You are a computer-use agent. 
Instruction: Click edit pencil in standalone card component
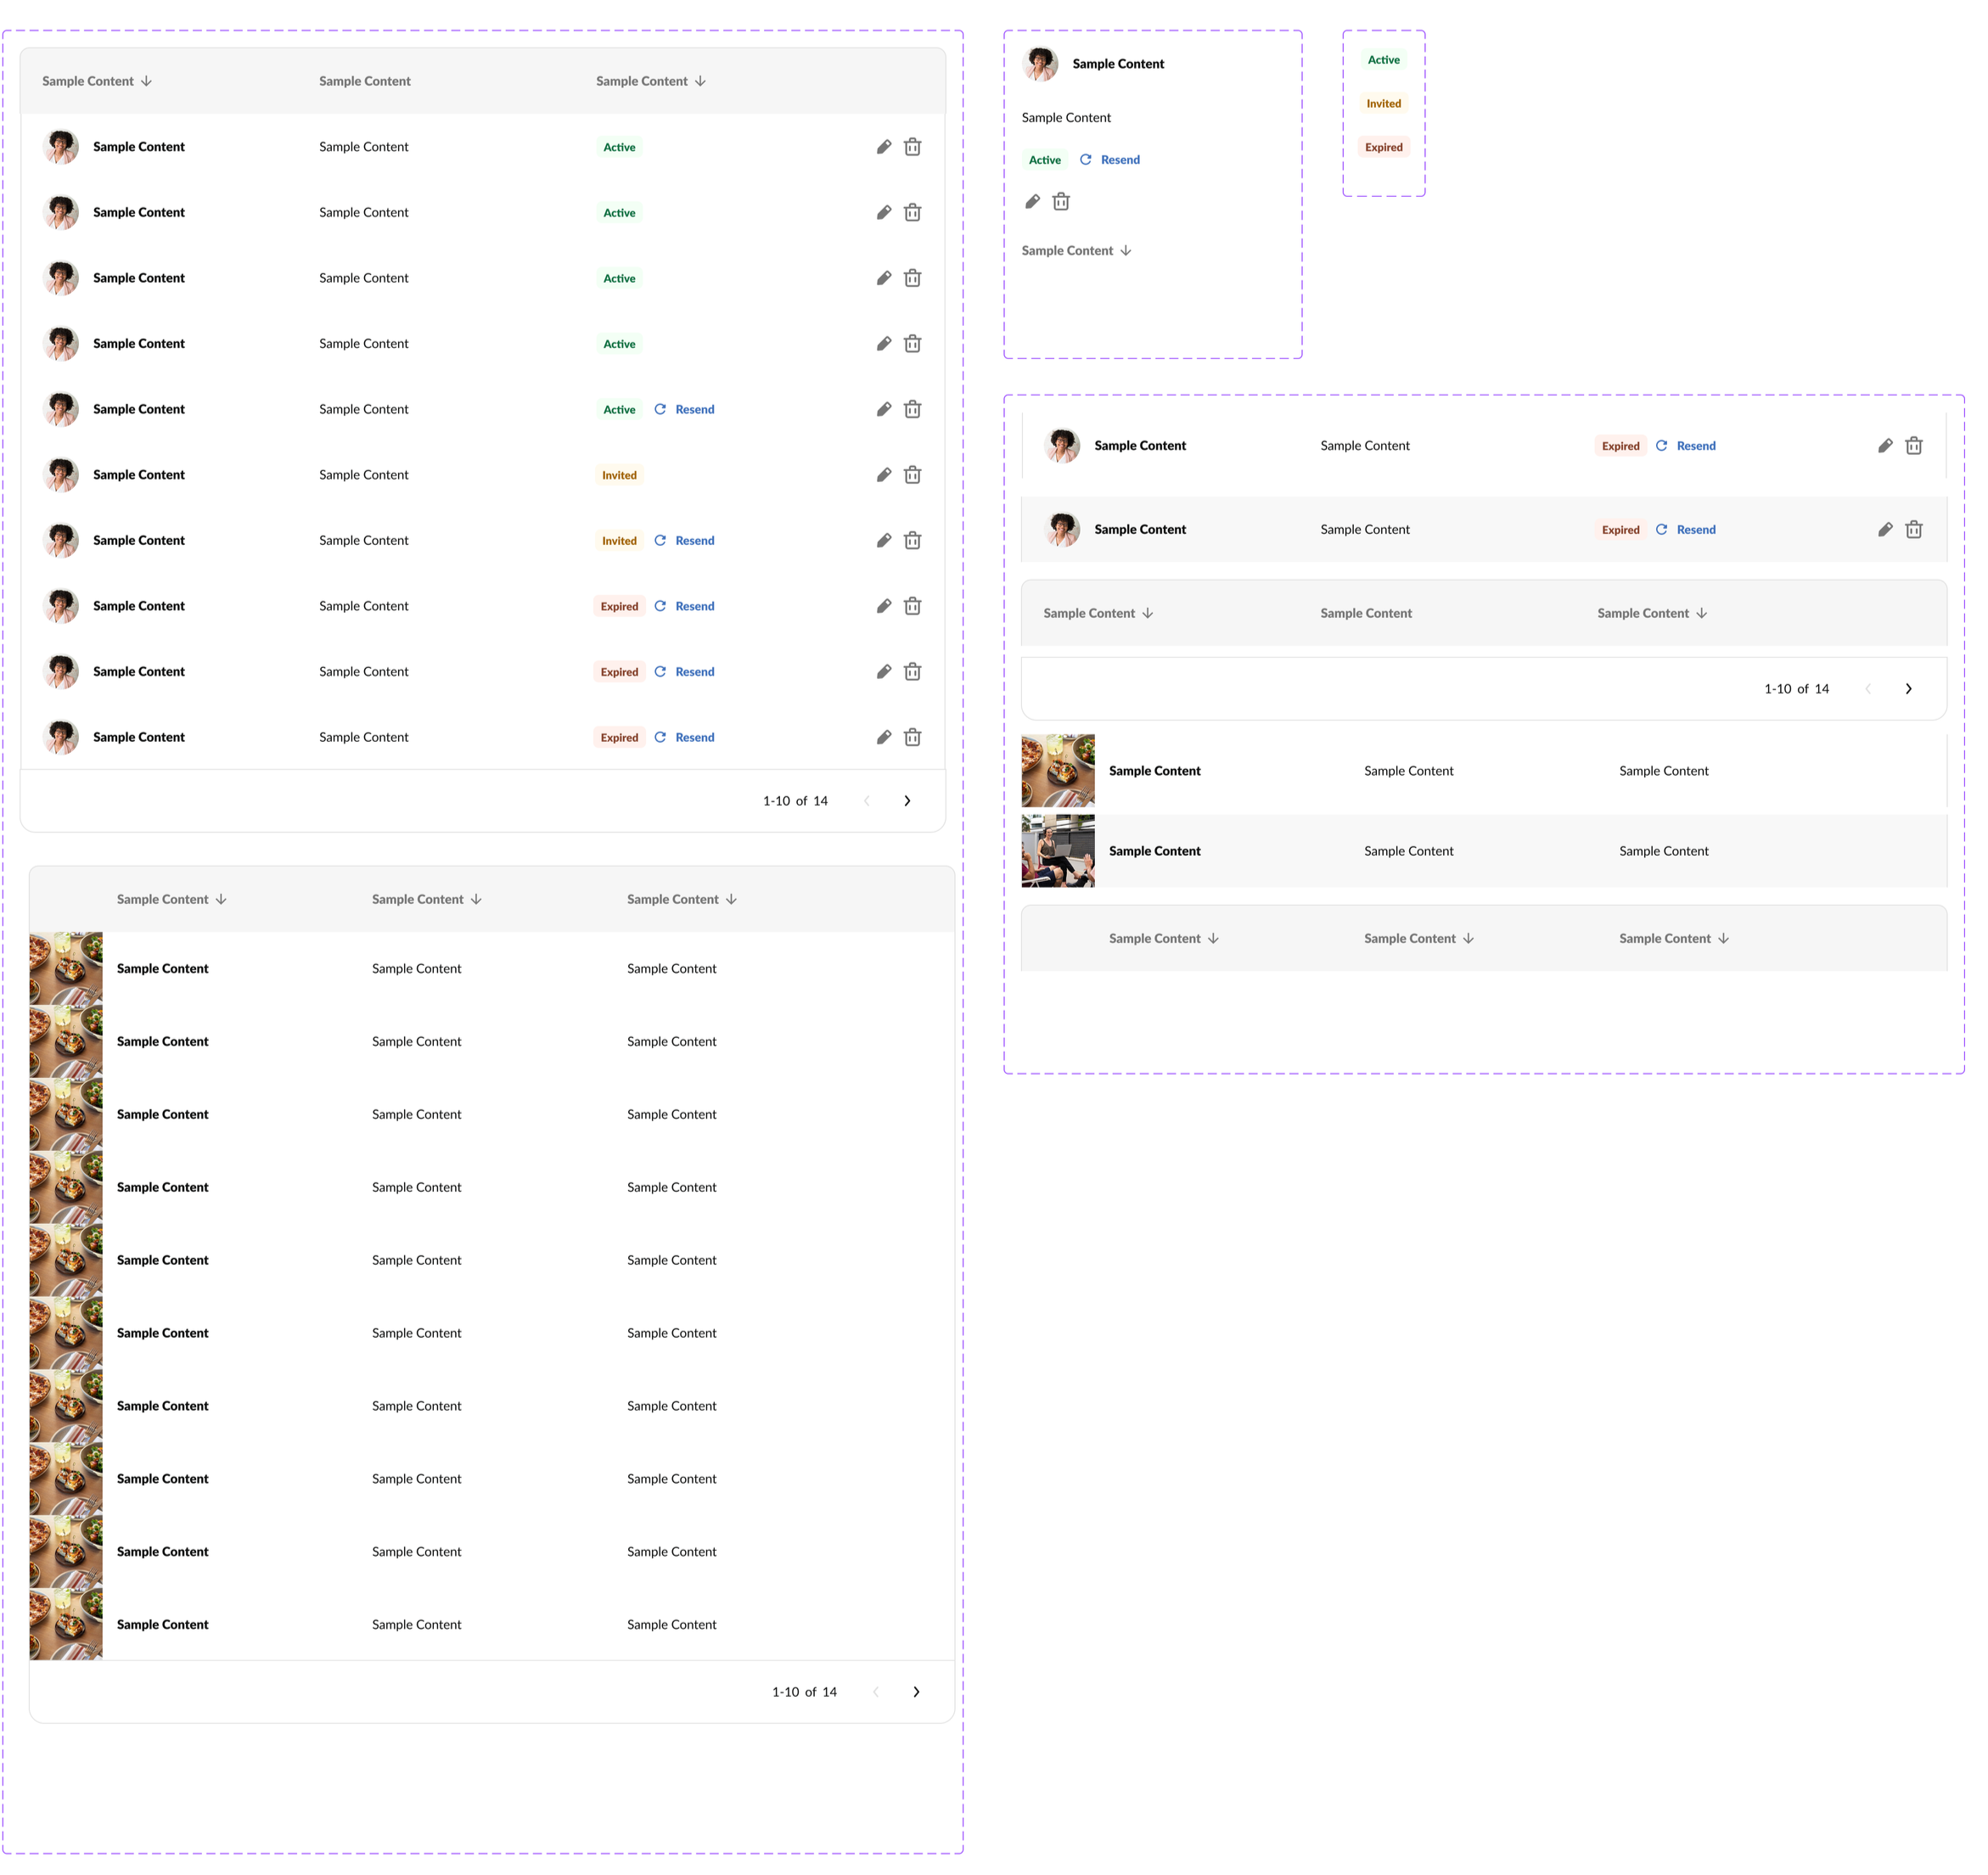1033,202
